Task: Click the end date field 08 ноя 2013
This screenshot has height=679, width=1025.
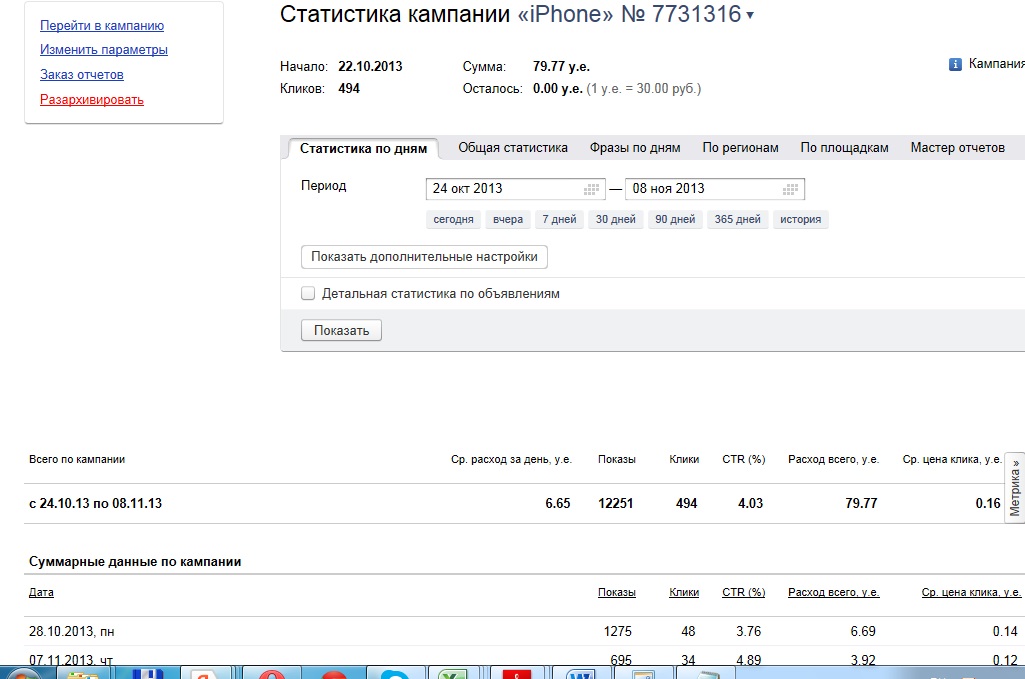Action: click(x=714, y=189)
